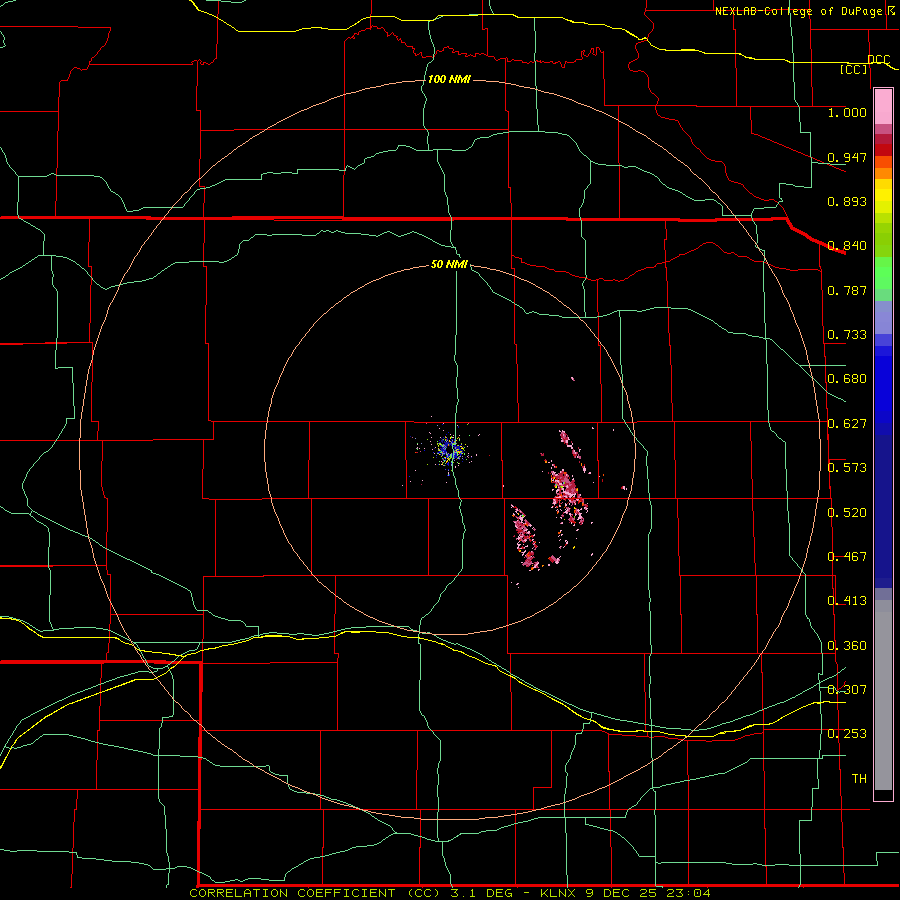Click the 0.627 scale value

click(847, 424)
